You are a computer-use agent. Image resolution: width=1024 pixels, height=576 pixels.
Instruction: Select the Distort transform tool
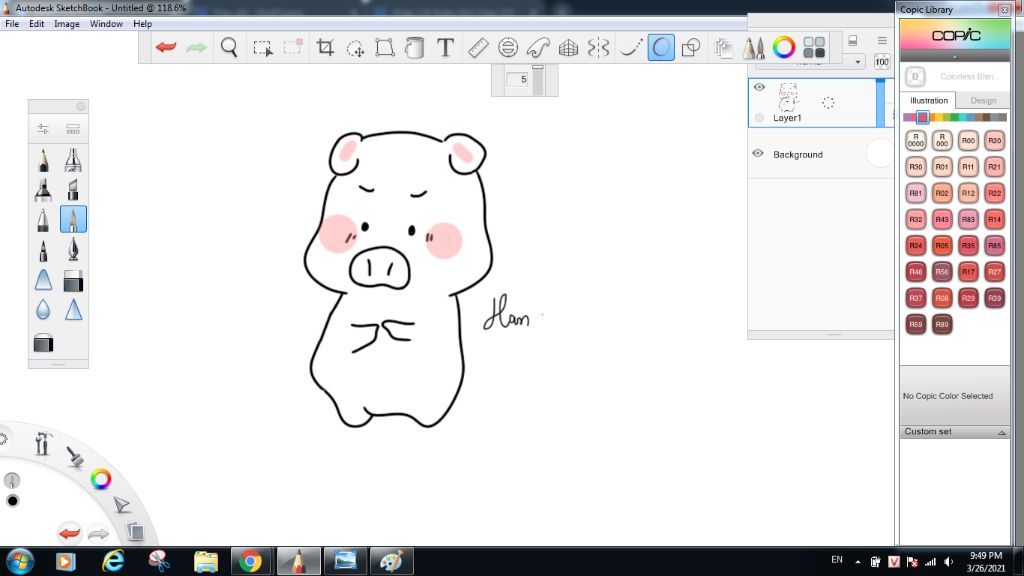385,47
